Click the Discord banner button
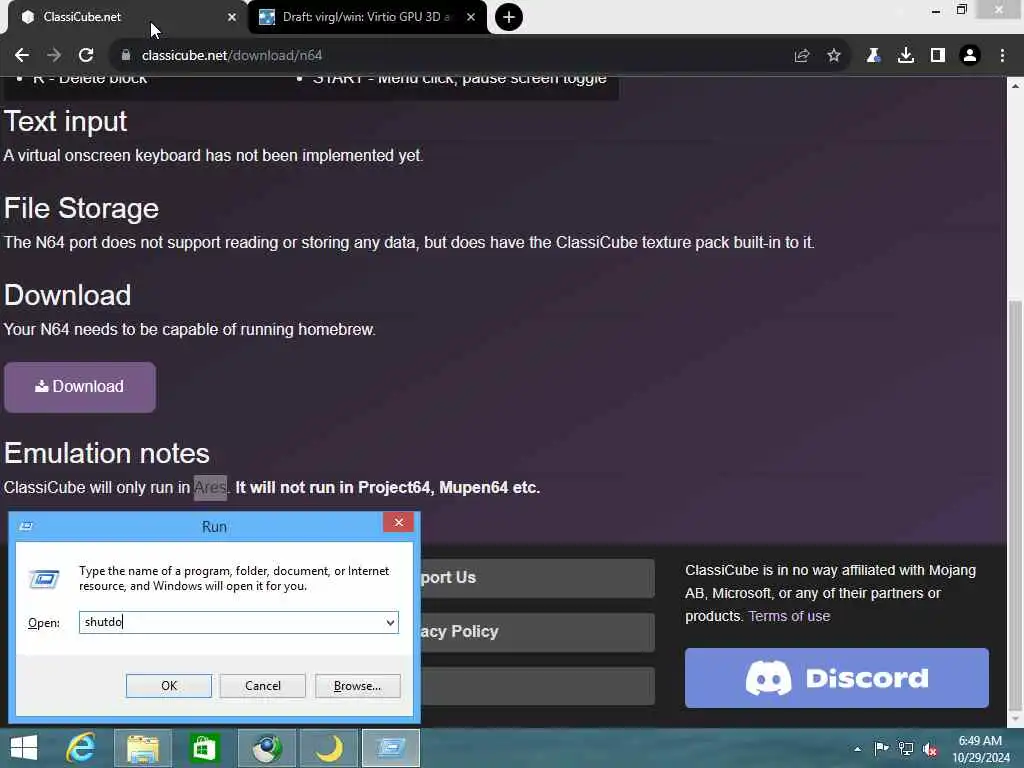The image size is (1024, 768). coord(837,678)
